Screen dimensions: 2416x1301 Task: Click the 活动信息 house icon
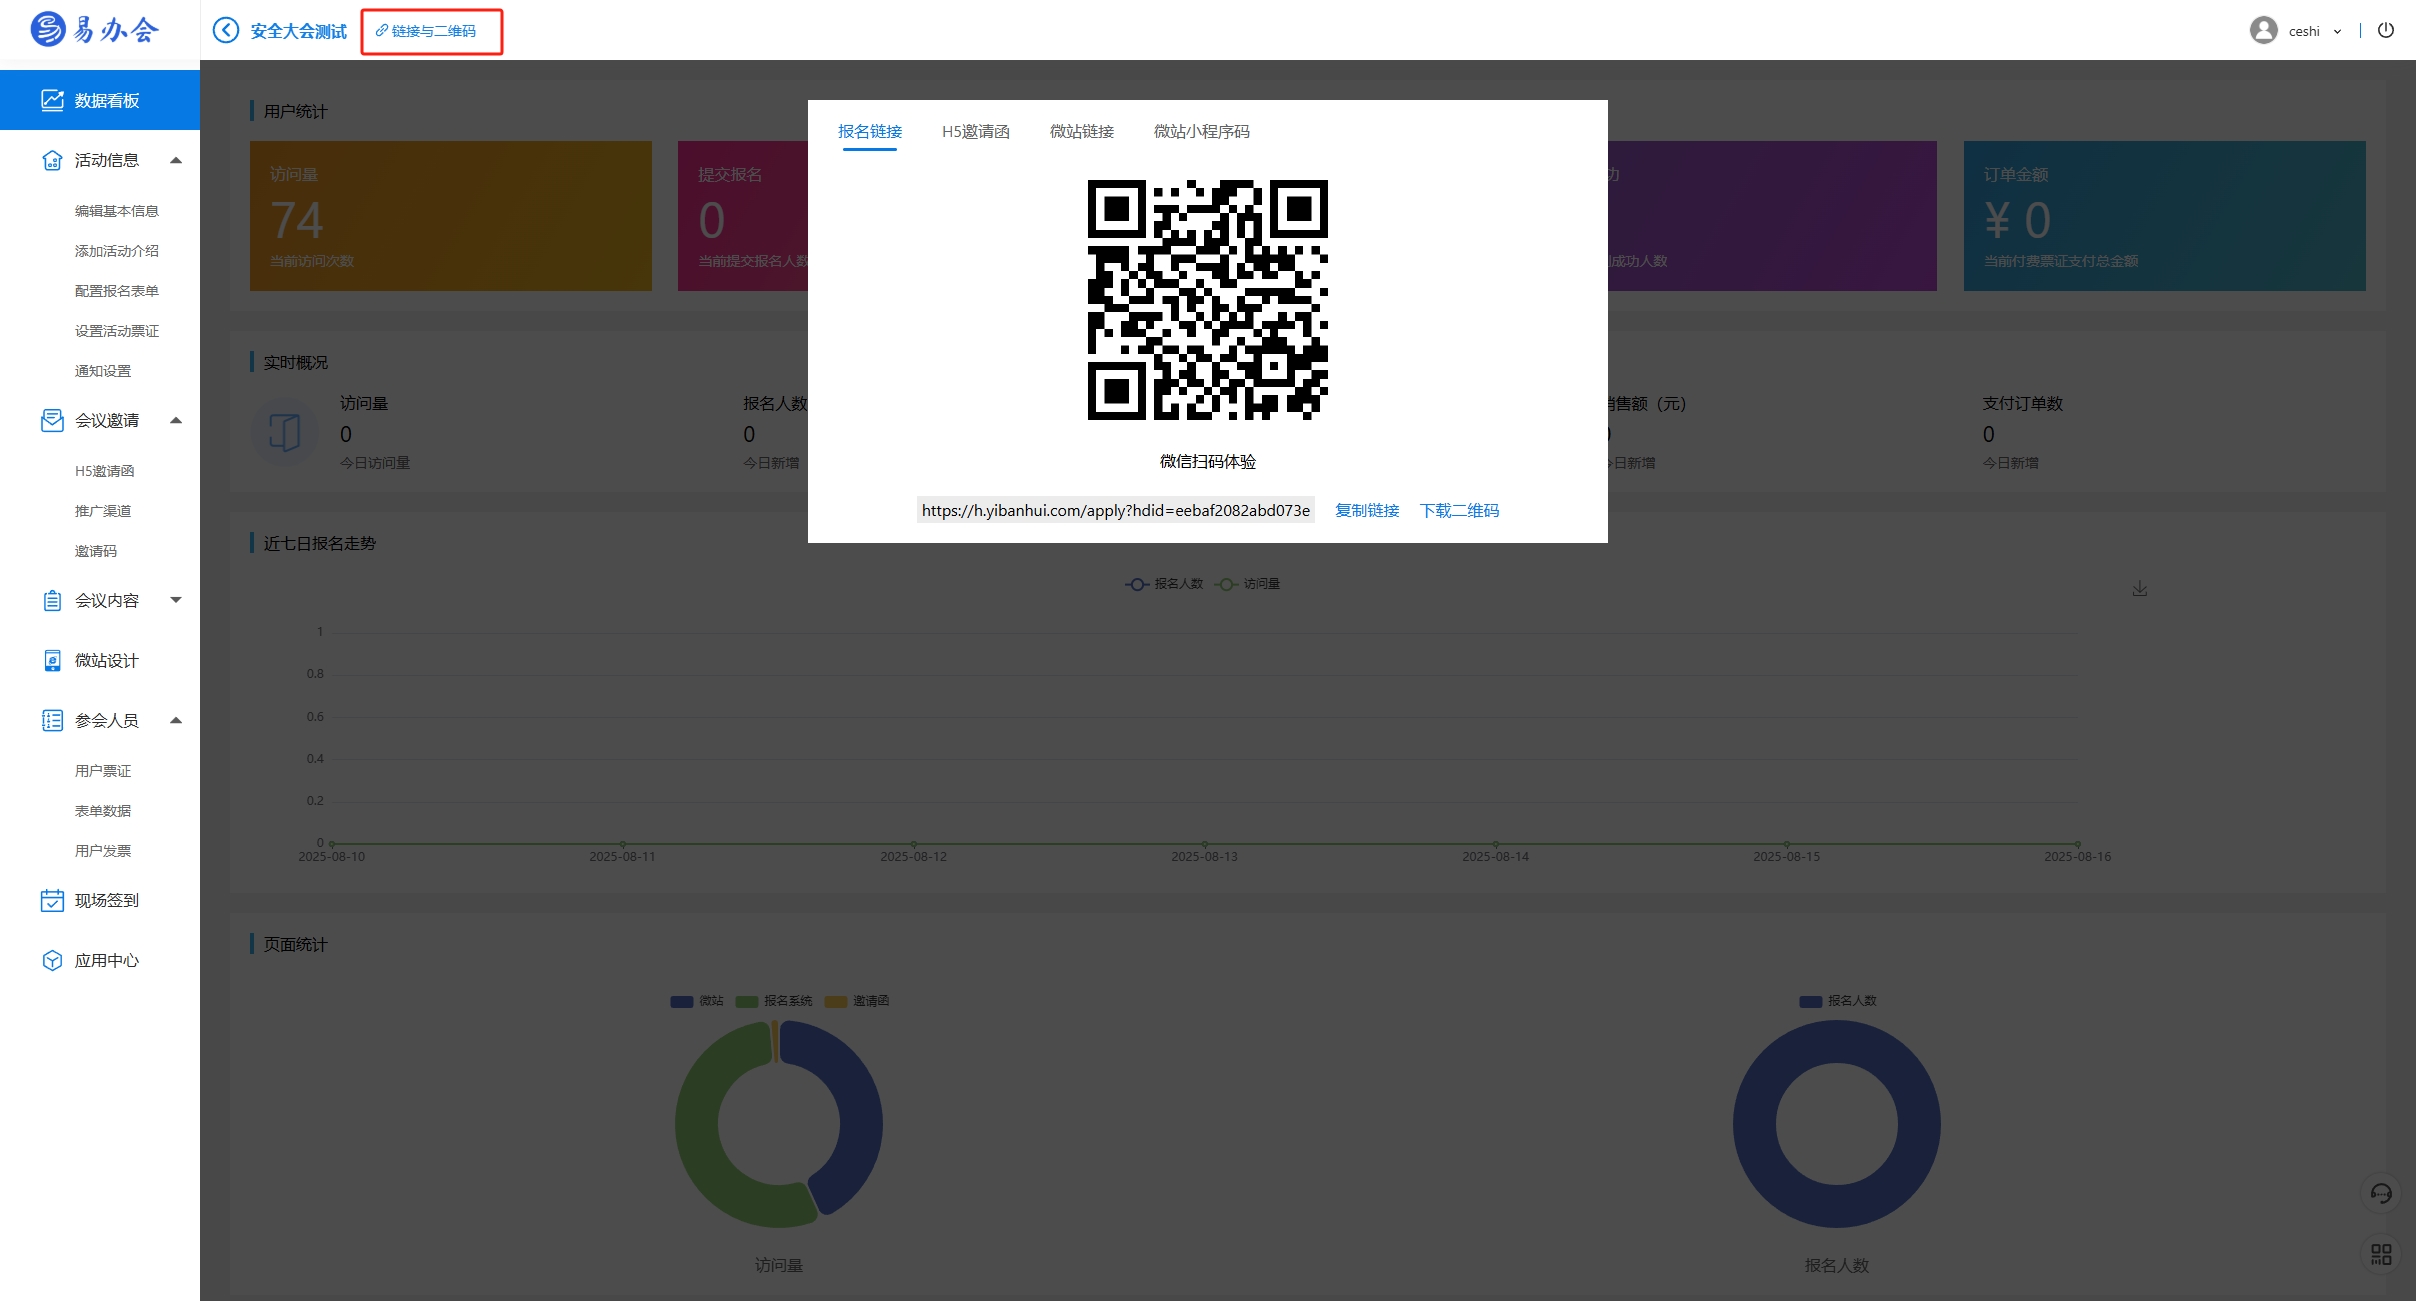click(52, 160)
